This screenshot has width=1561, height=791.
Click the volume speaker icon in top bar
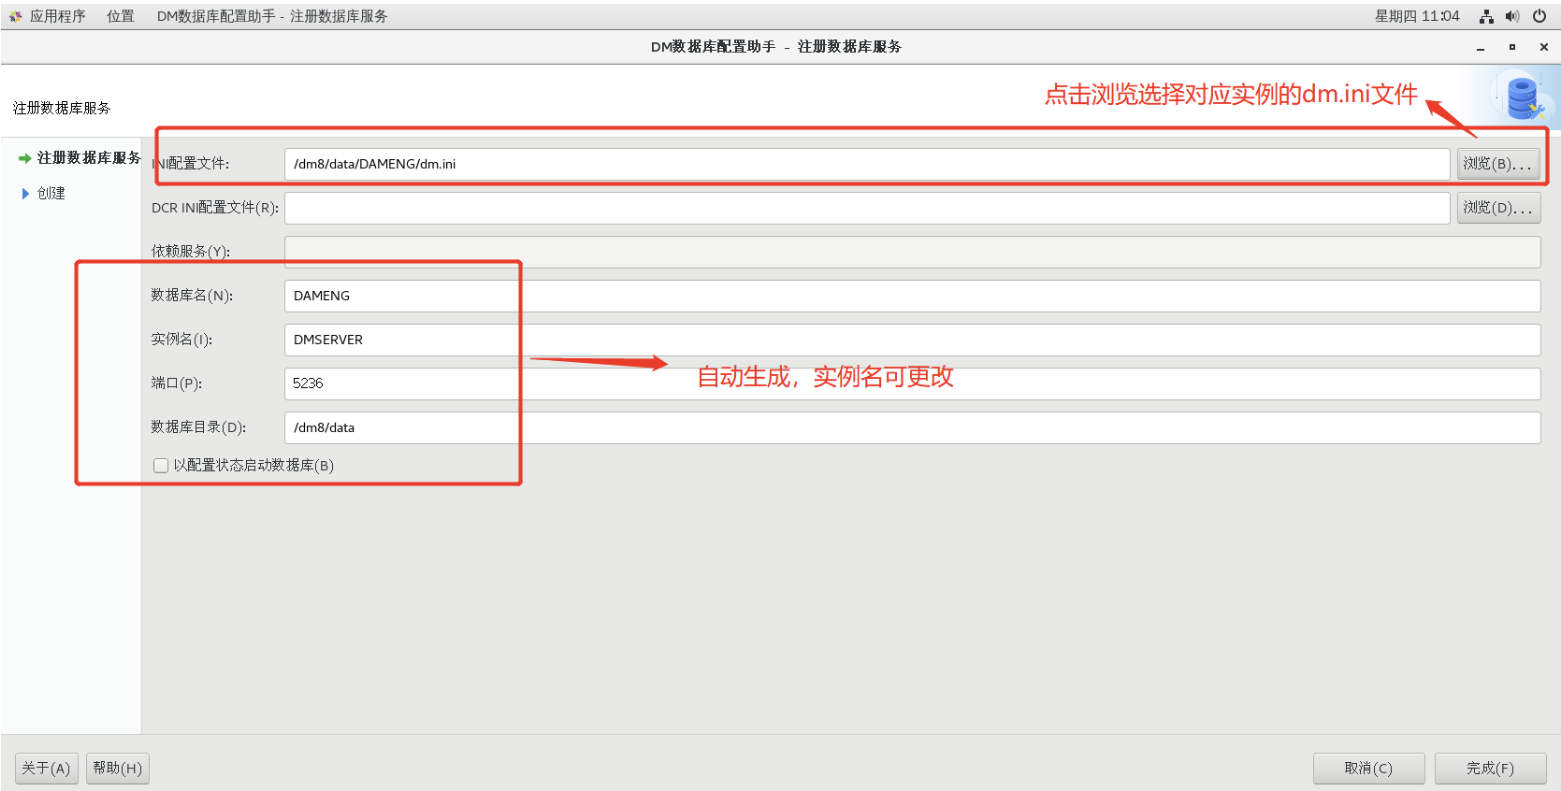[x=1512, y=16]
